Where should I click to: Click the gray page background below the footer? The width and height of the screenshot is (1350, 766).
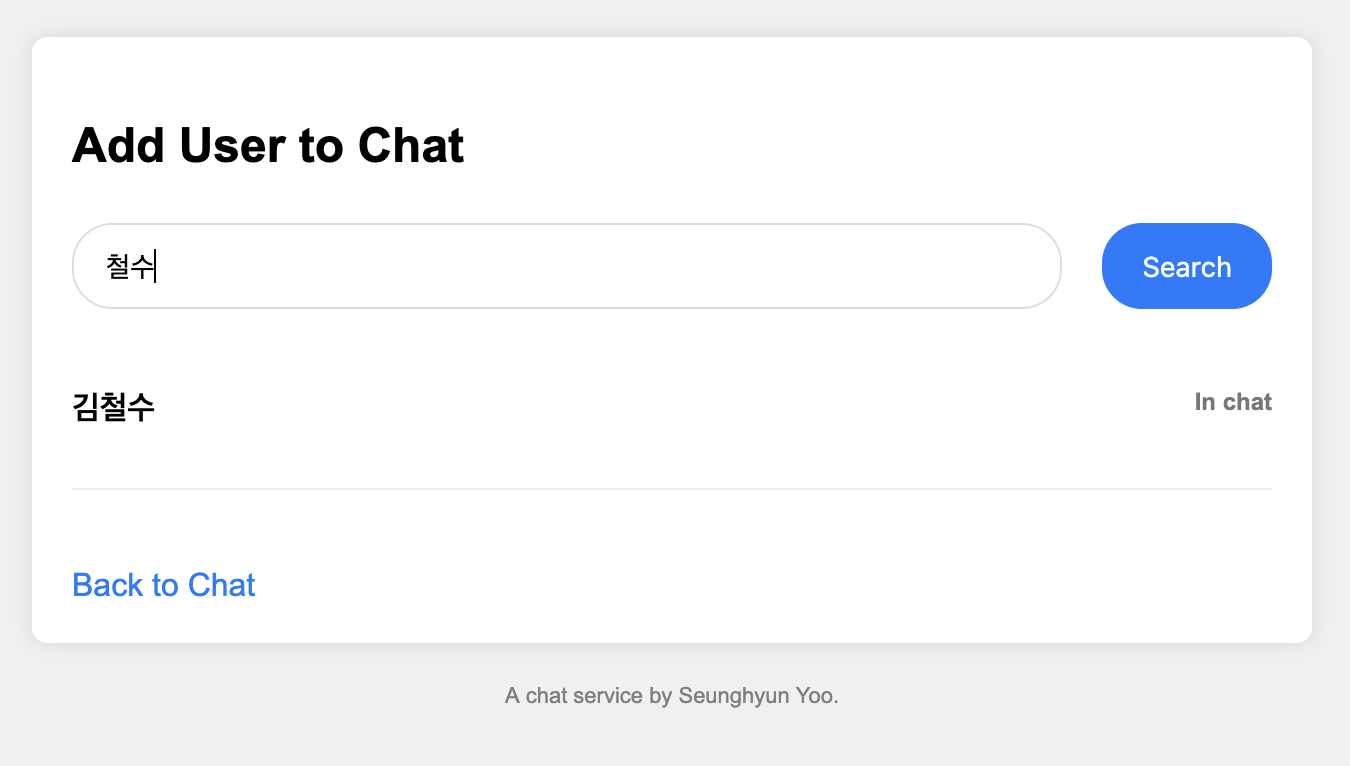point(671,742)
